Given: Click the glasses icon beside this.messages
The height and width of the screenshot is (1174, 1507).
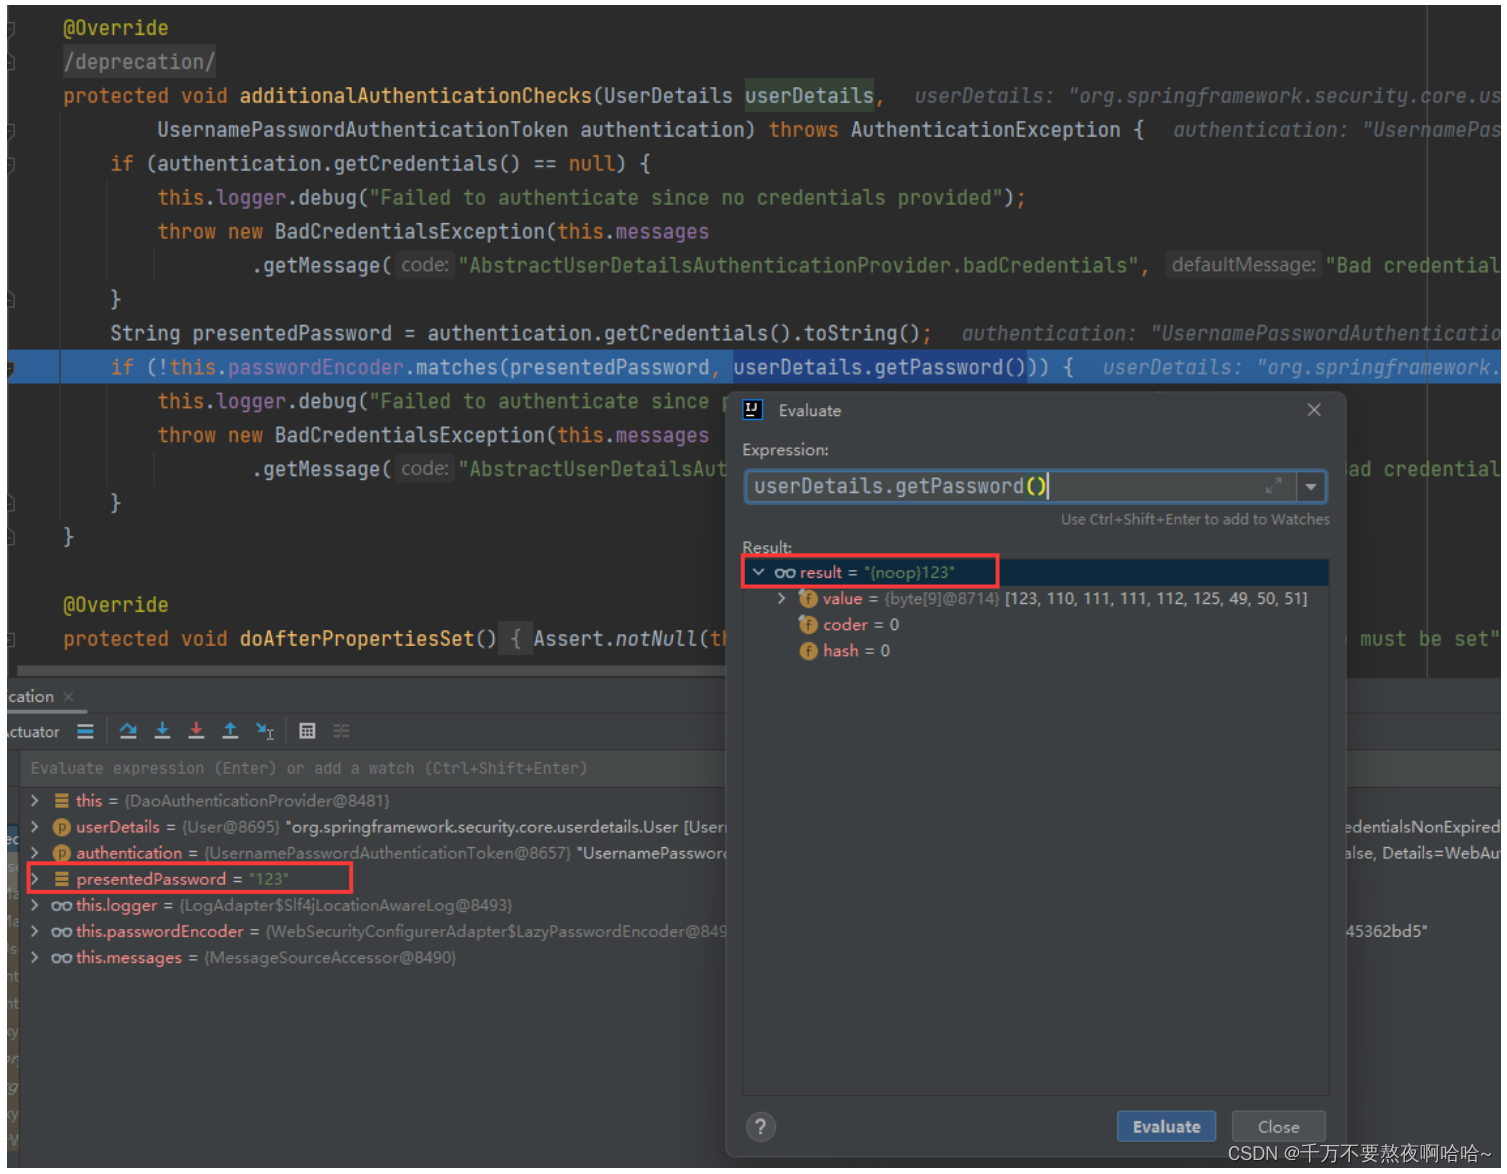Looking at the screenshot, I should pyautogui.click(x=61, y=957).
